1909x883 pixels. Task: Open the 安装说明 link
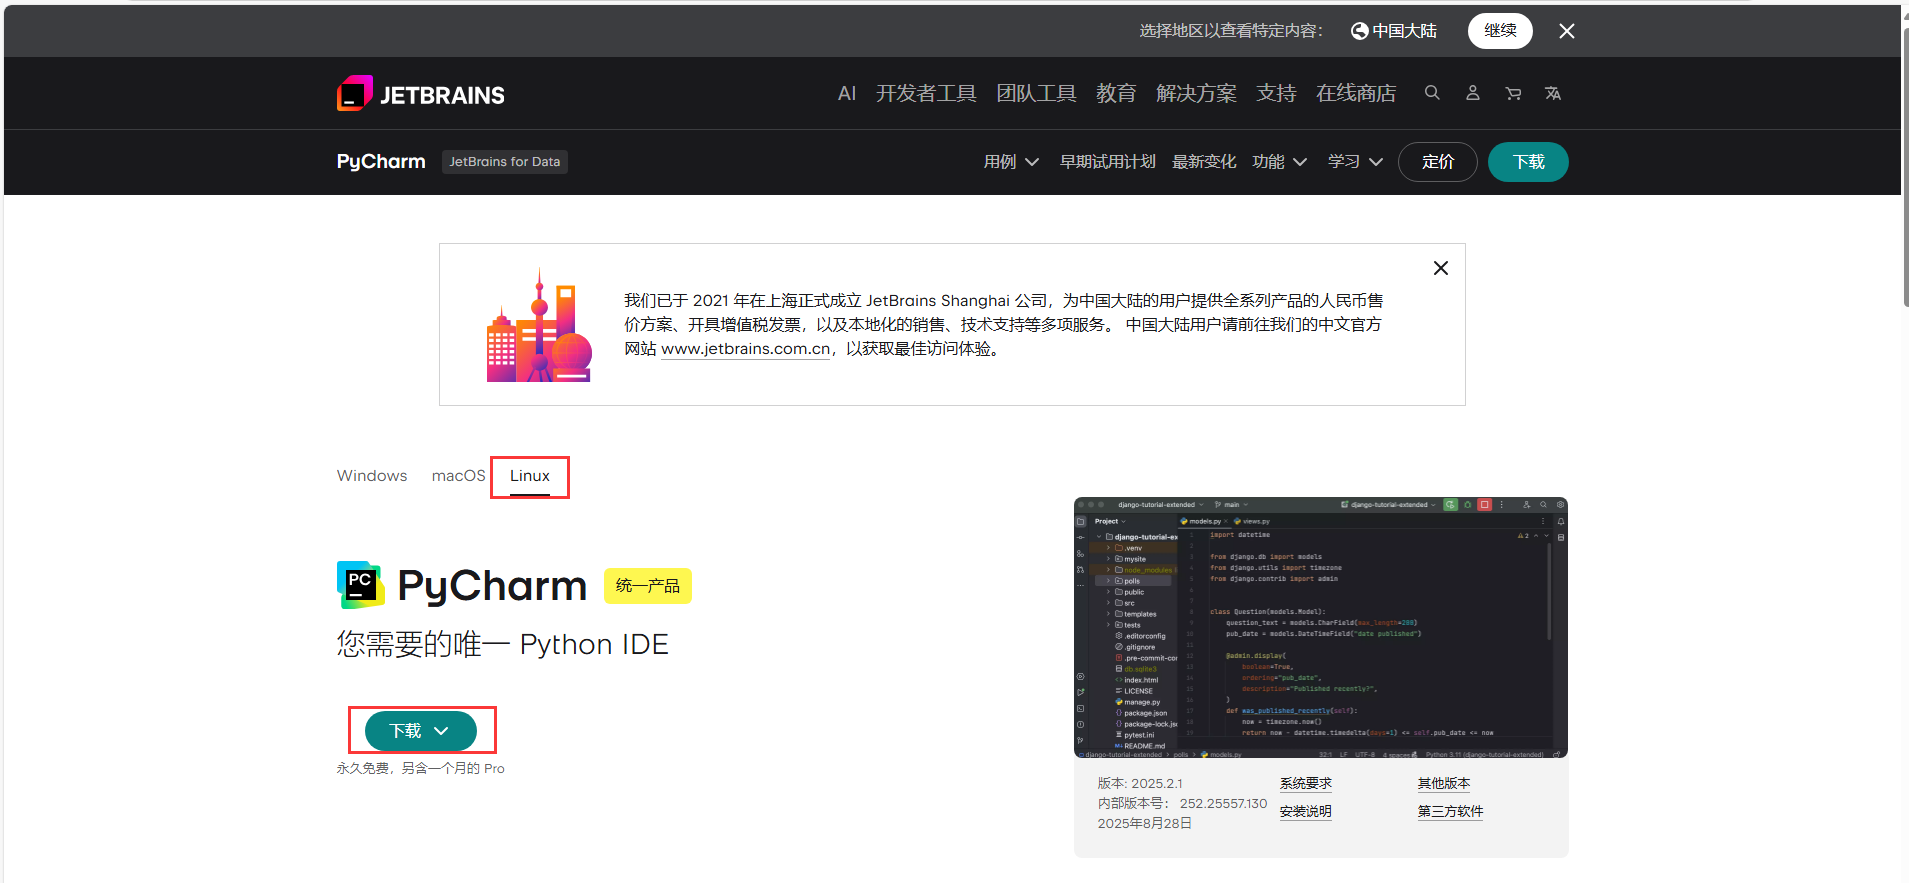(1306, 812)
